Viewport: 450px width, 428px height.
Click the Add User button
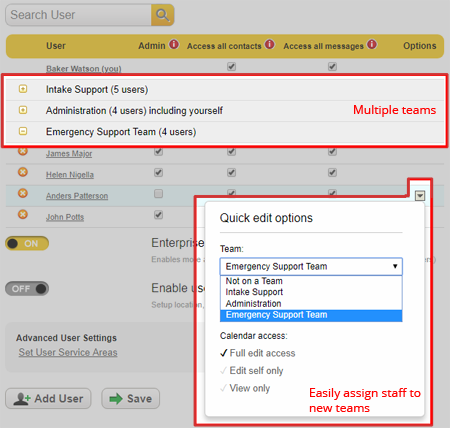[x=48, y=398]
